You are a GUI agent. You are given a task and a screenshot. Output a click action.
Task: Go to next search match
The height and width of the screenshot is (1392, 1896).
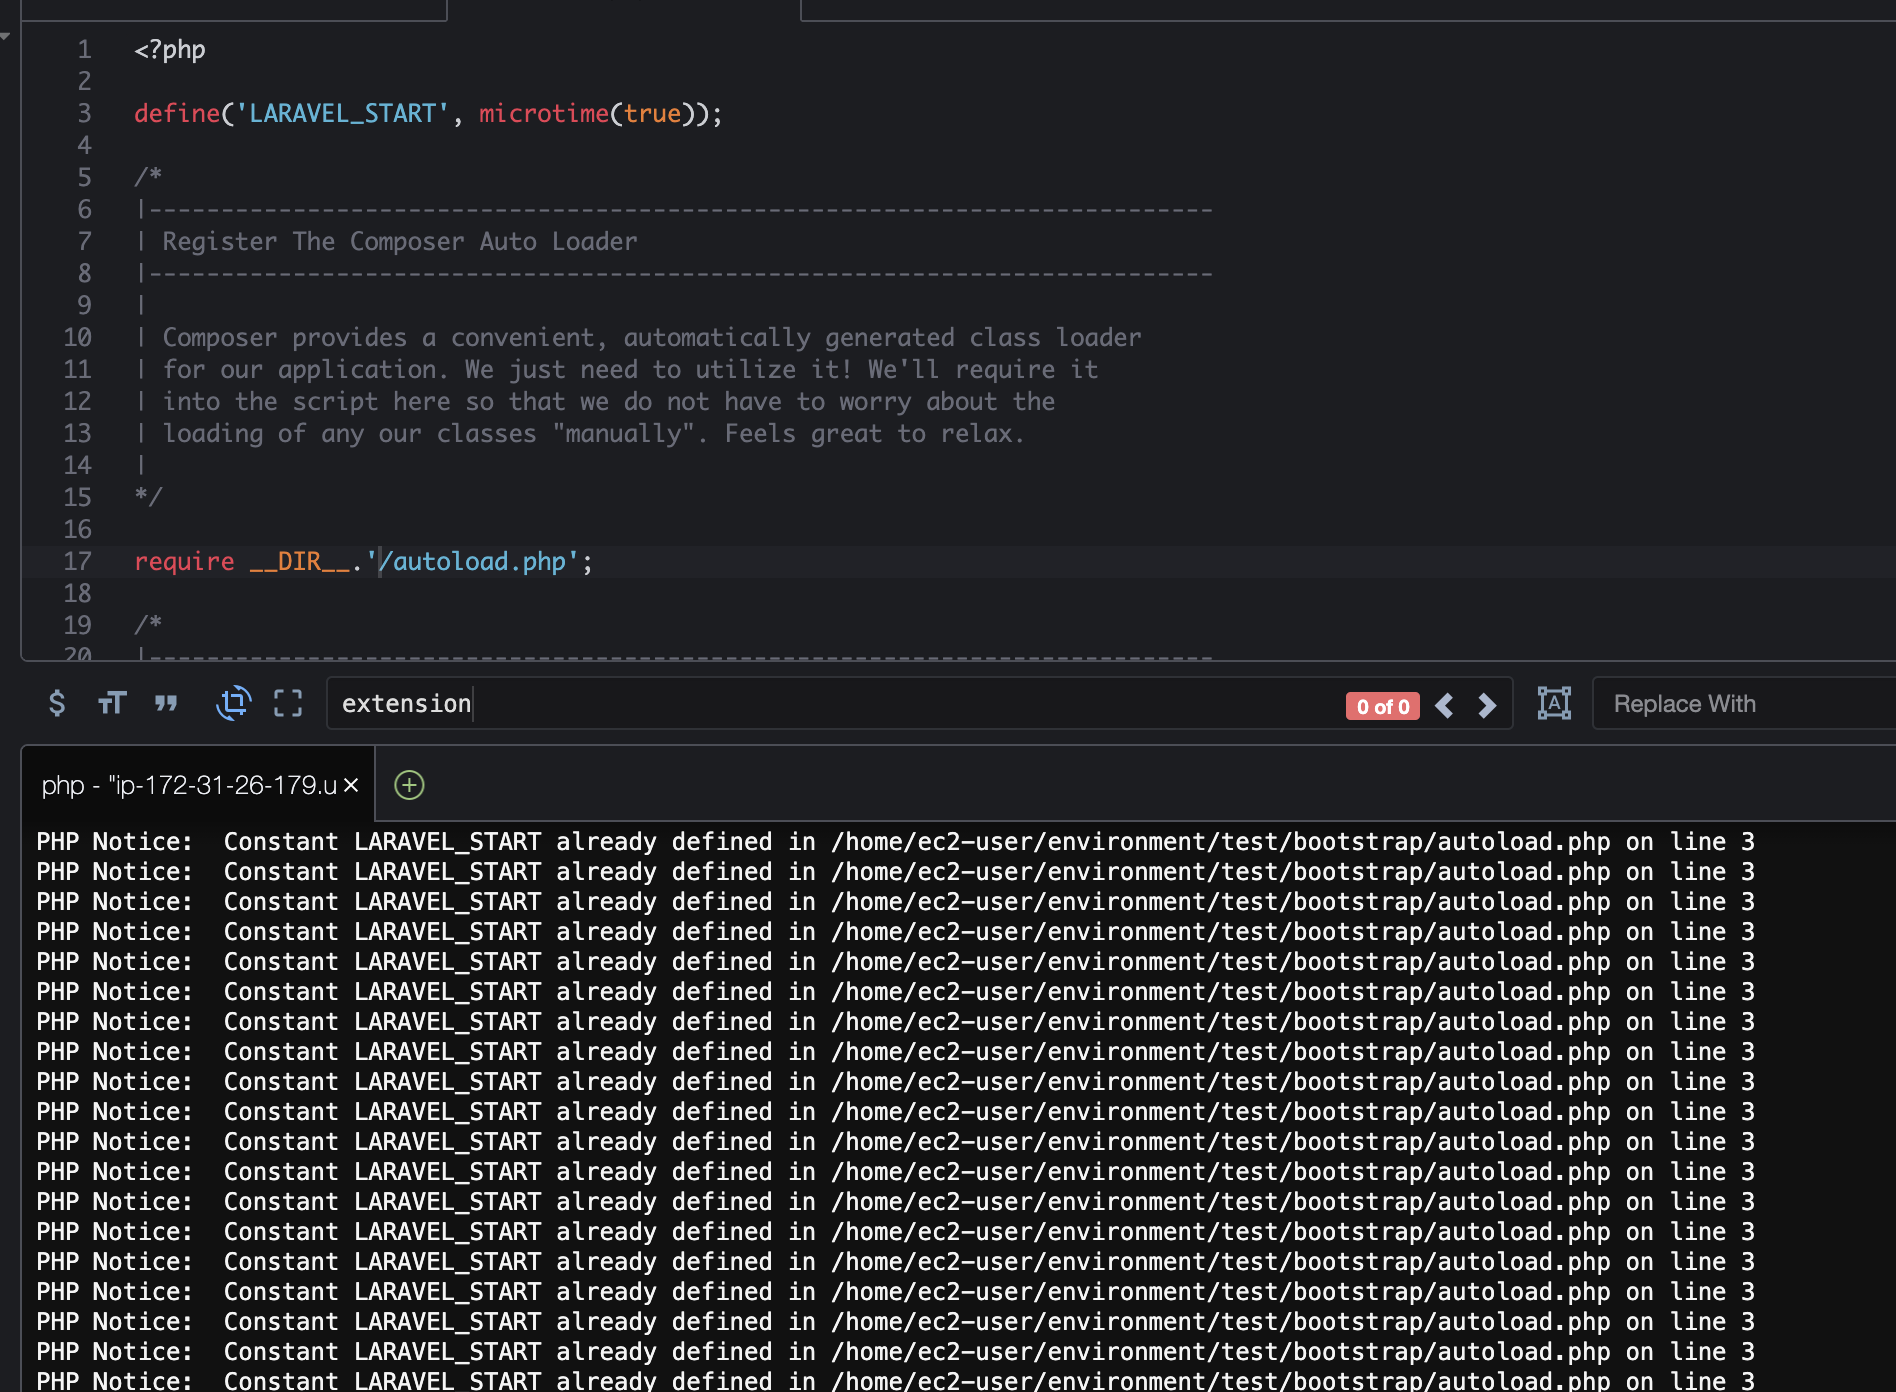(x=1487, y=706)
